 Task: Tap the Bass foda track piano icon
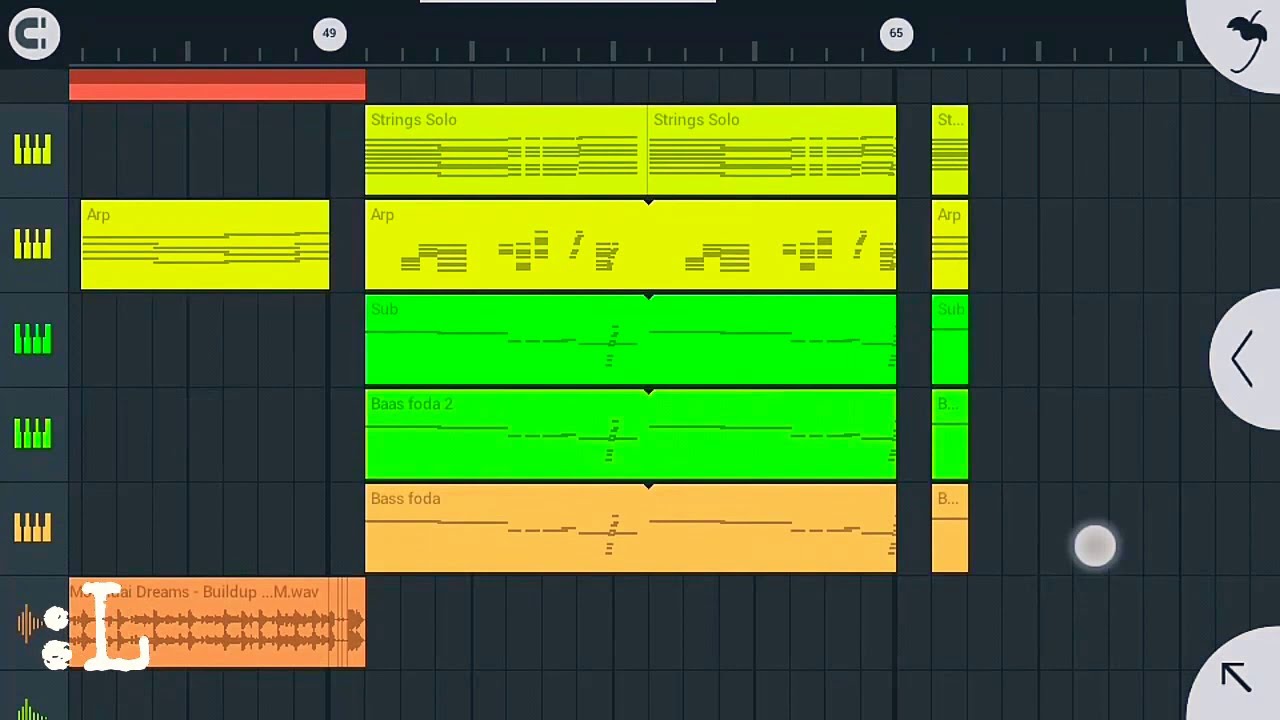(32, 528)
